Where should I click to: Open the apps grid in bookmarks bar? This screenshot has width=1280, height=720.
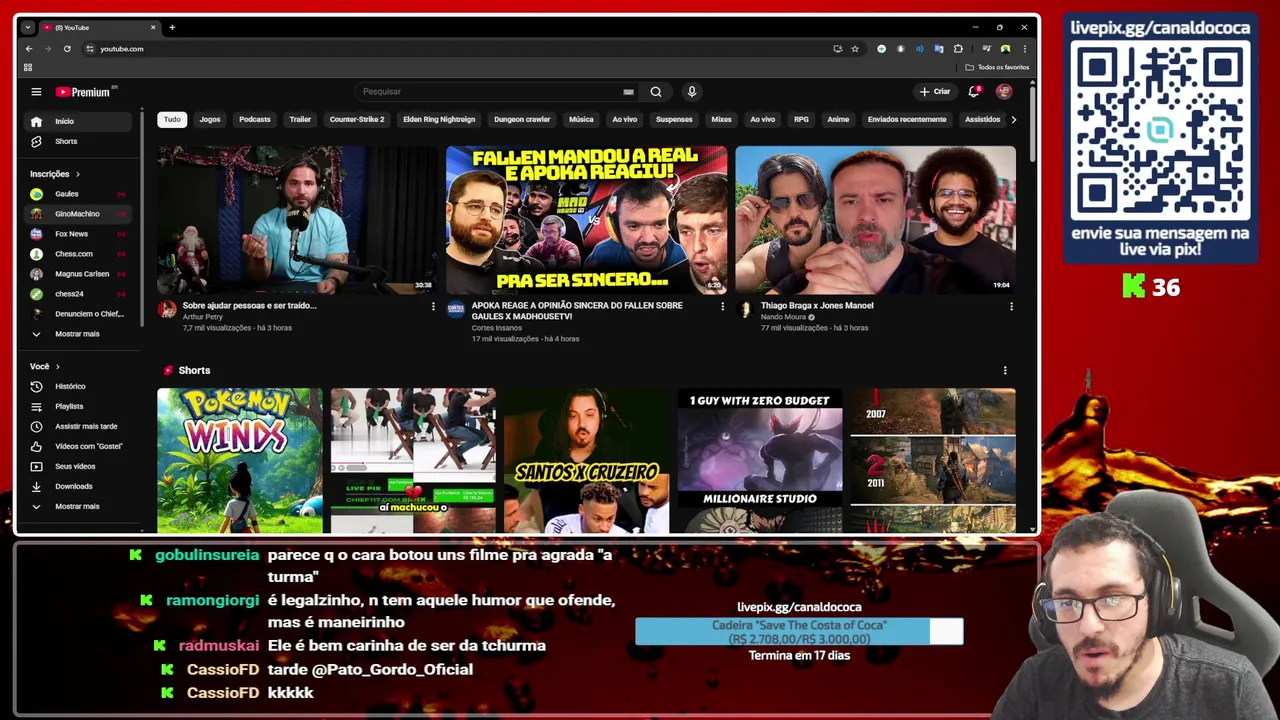pos(28,67)
